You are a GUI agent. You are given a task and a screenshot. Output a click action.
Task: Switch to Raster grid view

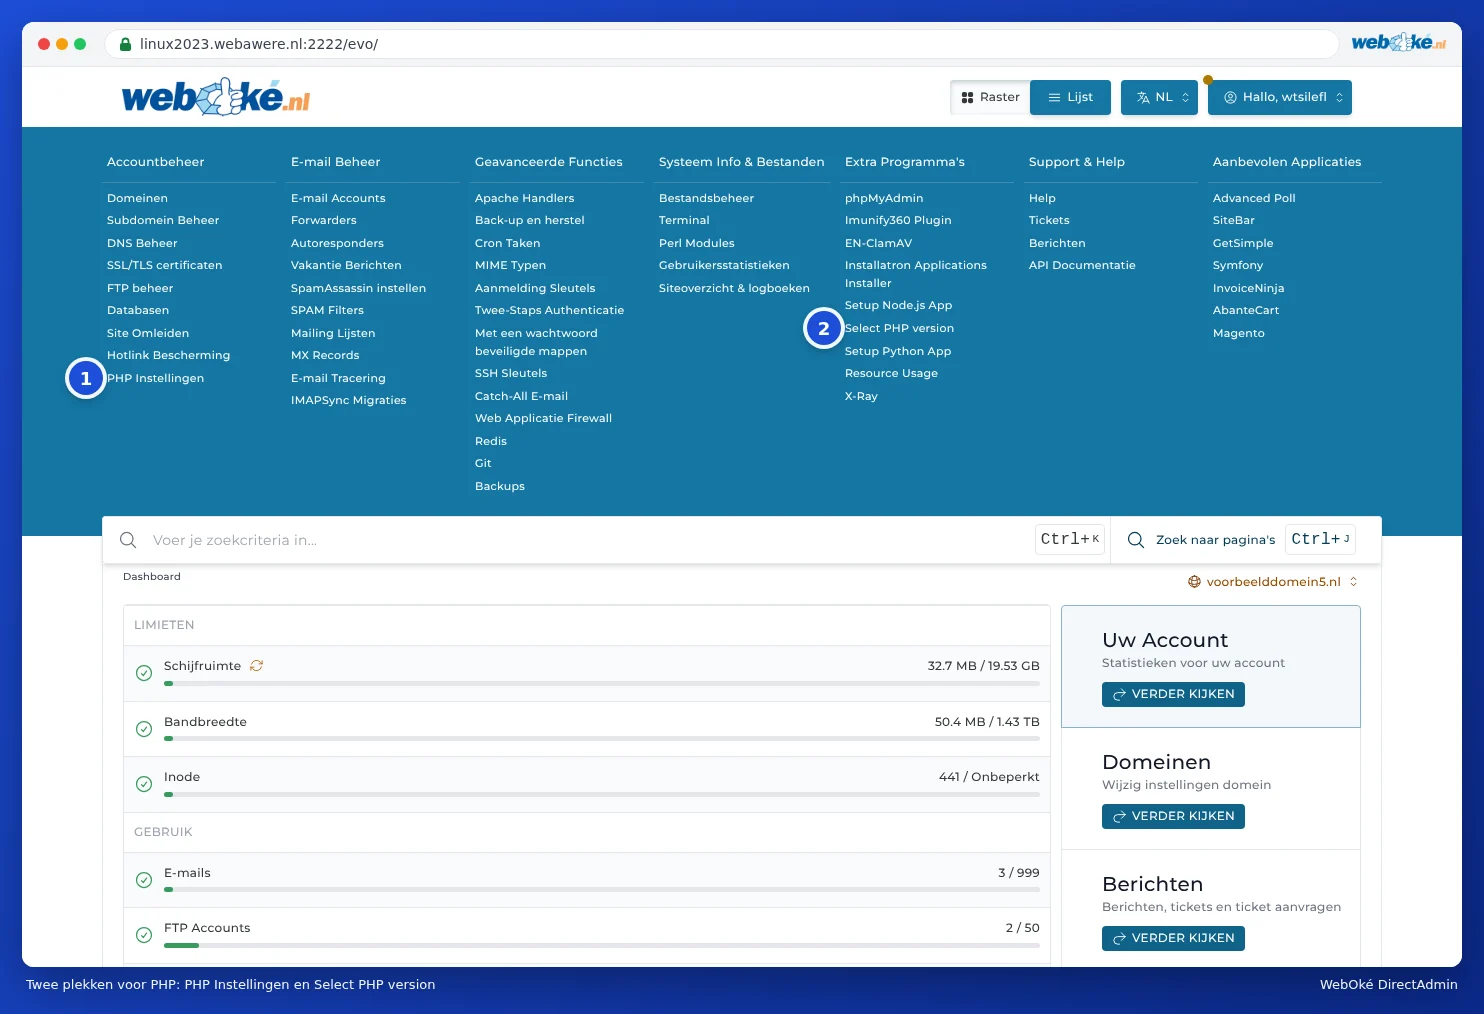click(990, 98)
